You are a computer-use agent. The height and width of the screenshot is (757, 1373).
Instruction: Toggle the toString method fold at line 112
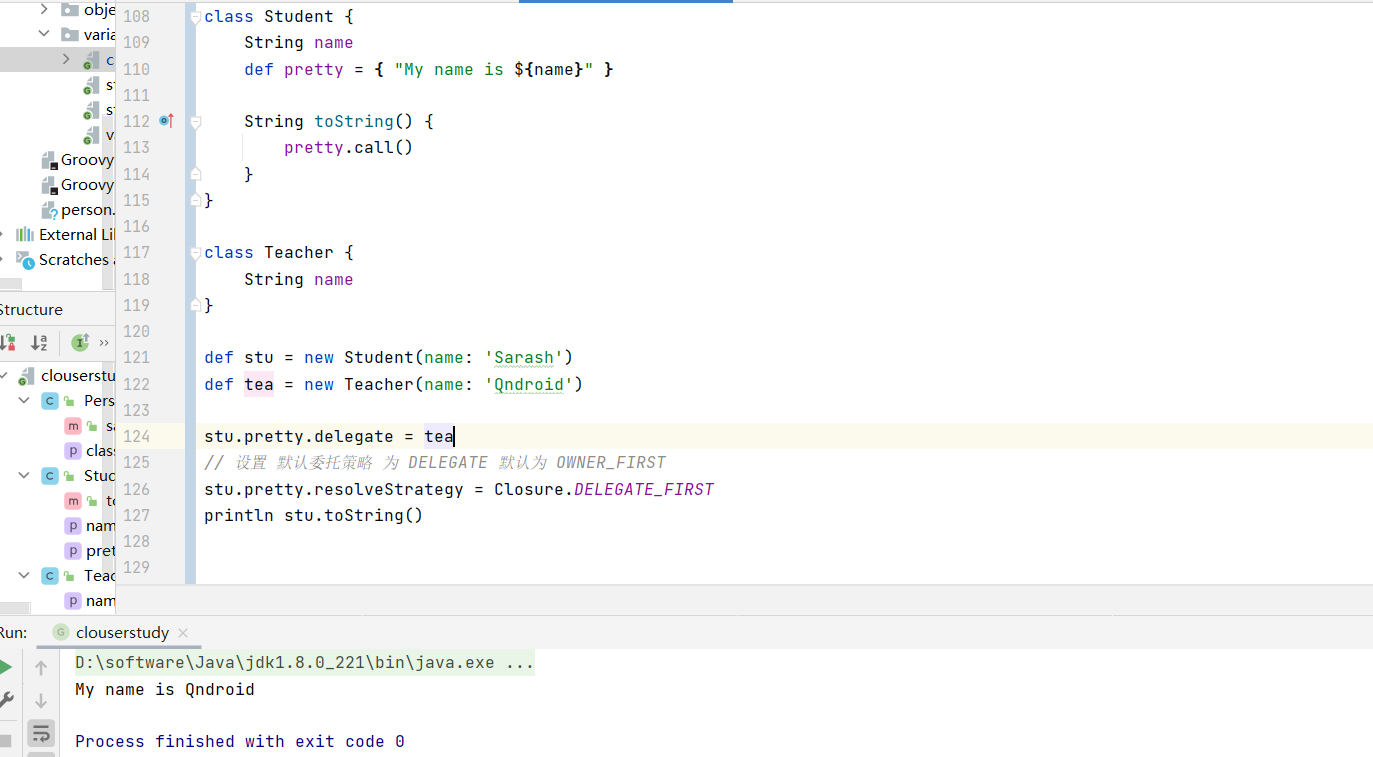click(196, 122)
